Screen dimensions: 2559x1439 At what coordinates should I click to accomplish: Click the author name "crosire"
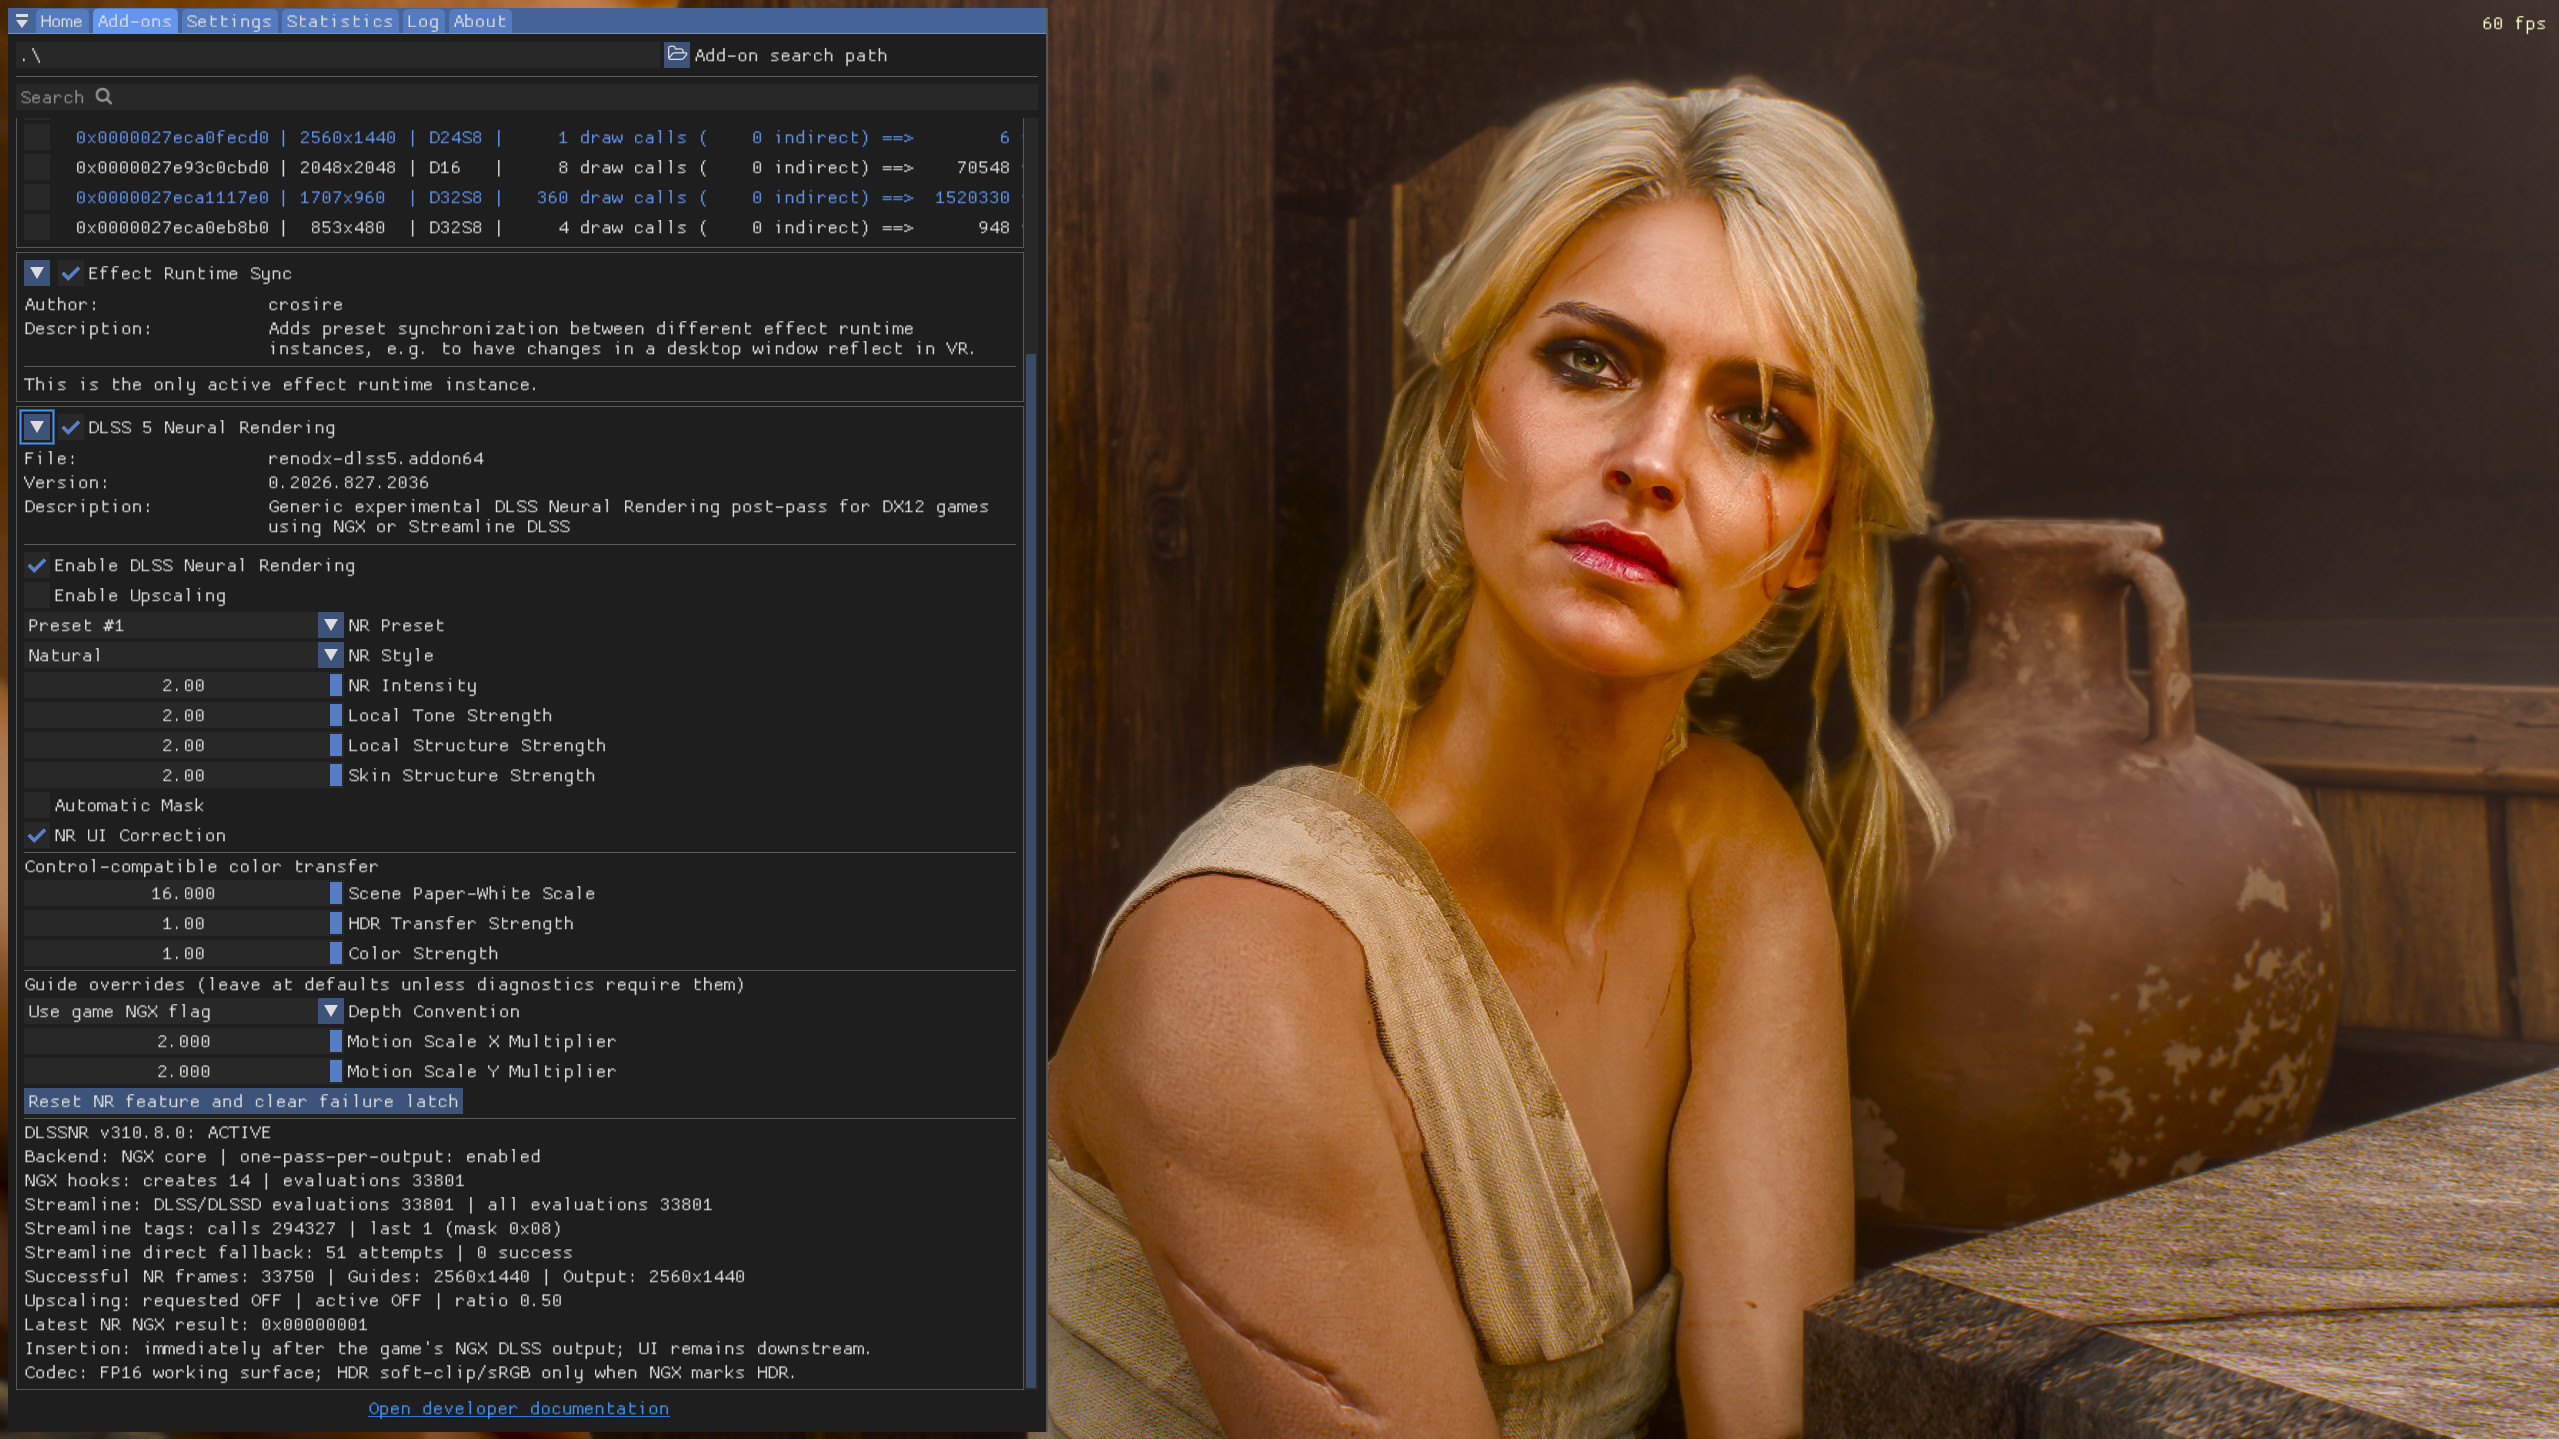[305, 304]
